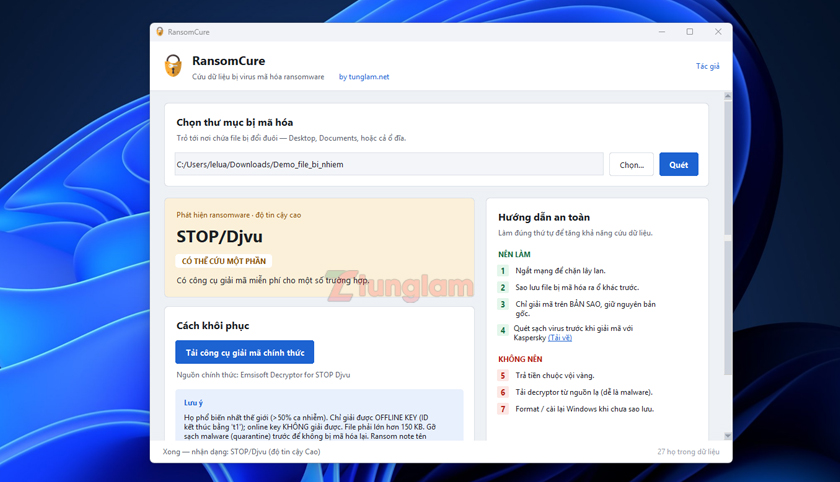Click '27 họ trong dữ liệu' status text
The height and width of the screenshot is (482, 840).
click(x=688, y=451)
